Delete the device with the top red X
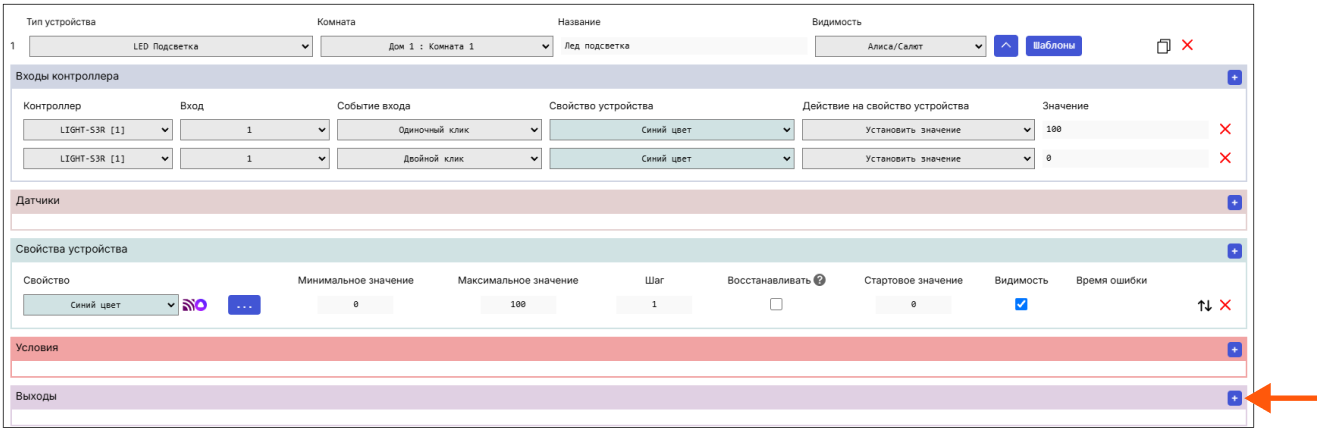Screen dimensions: 1320x431 1187,45
